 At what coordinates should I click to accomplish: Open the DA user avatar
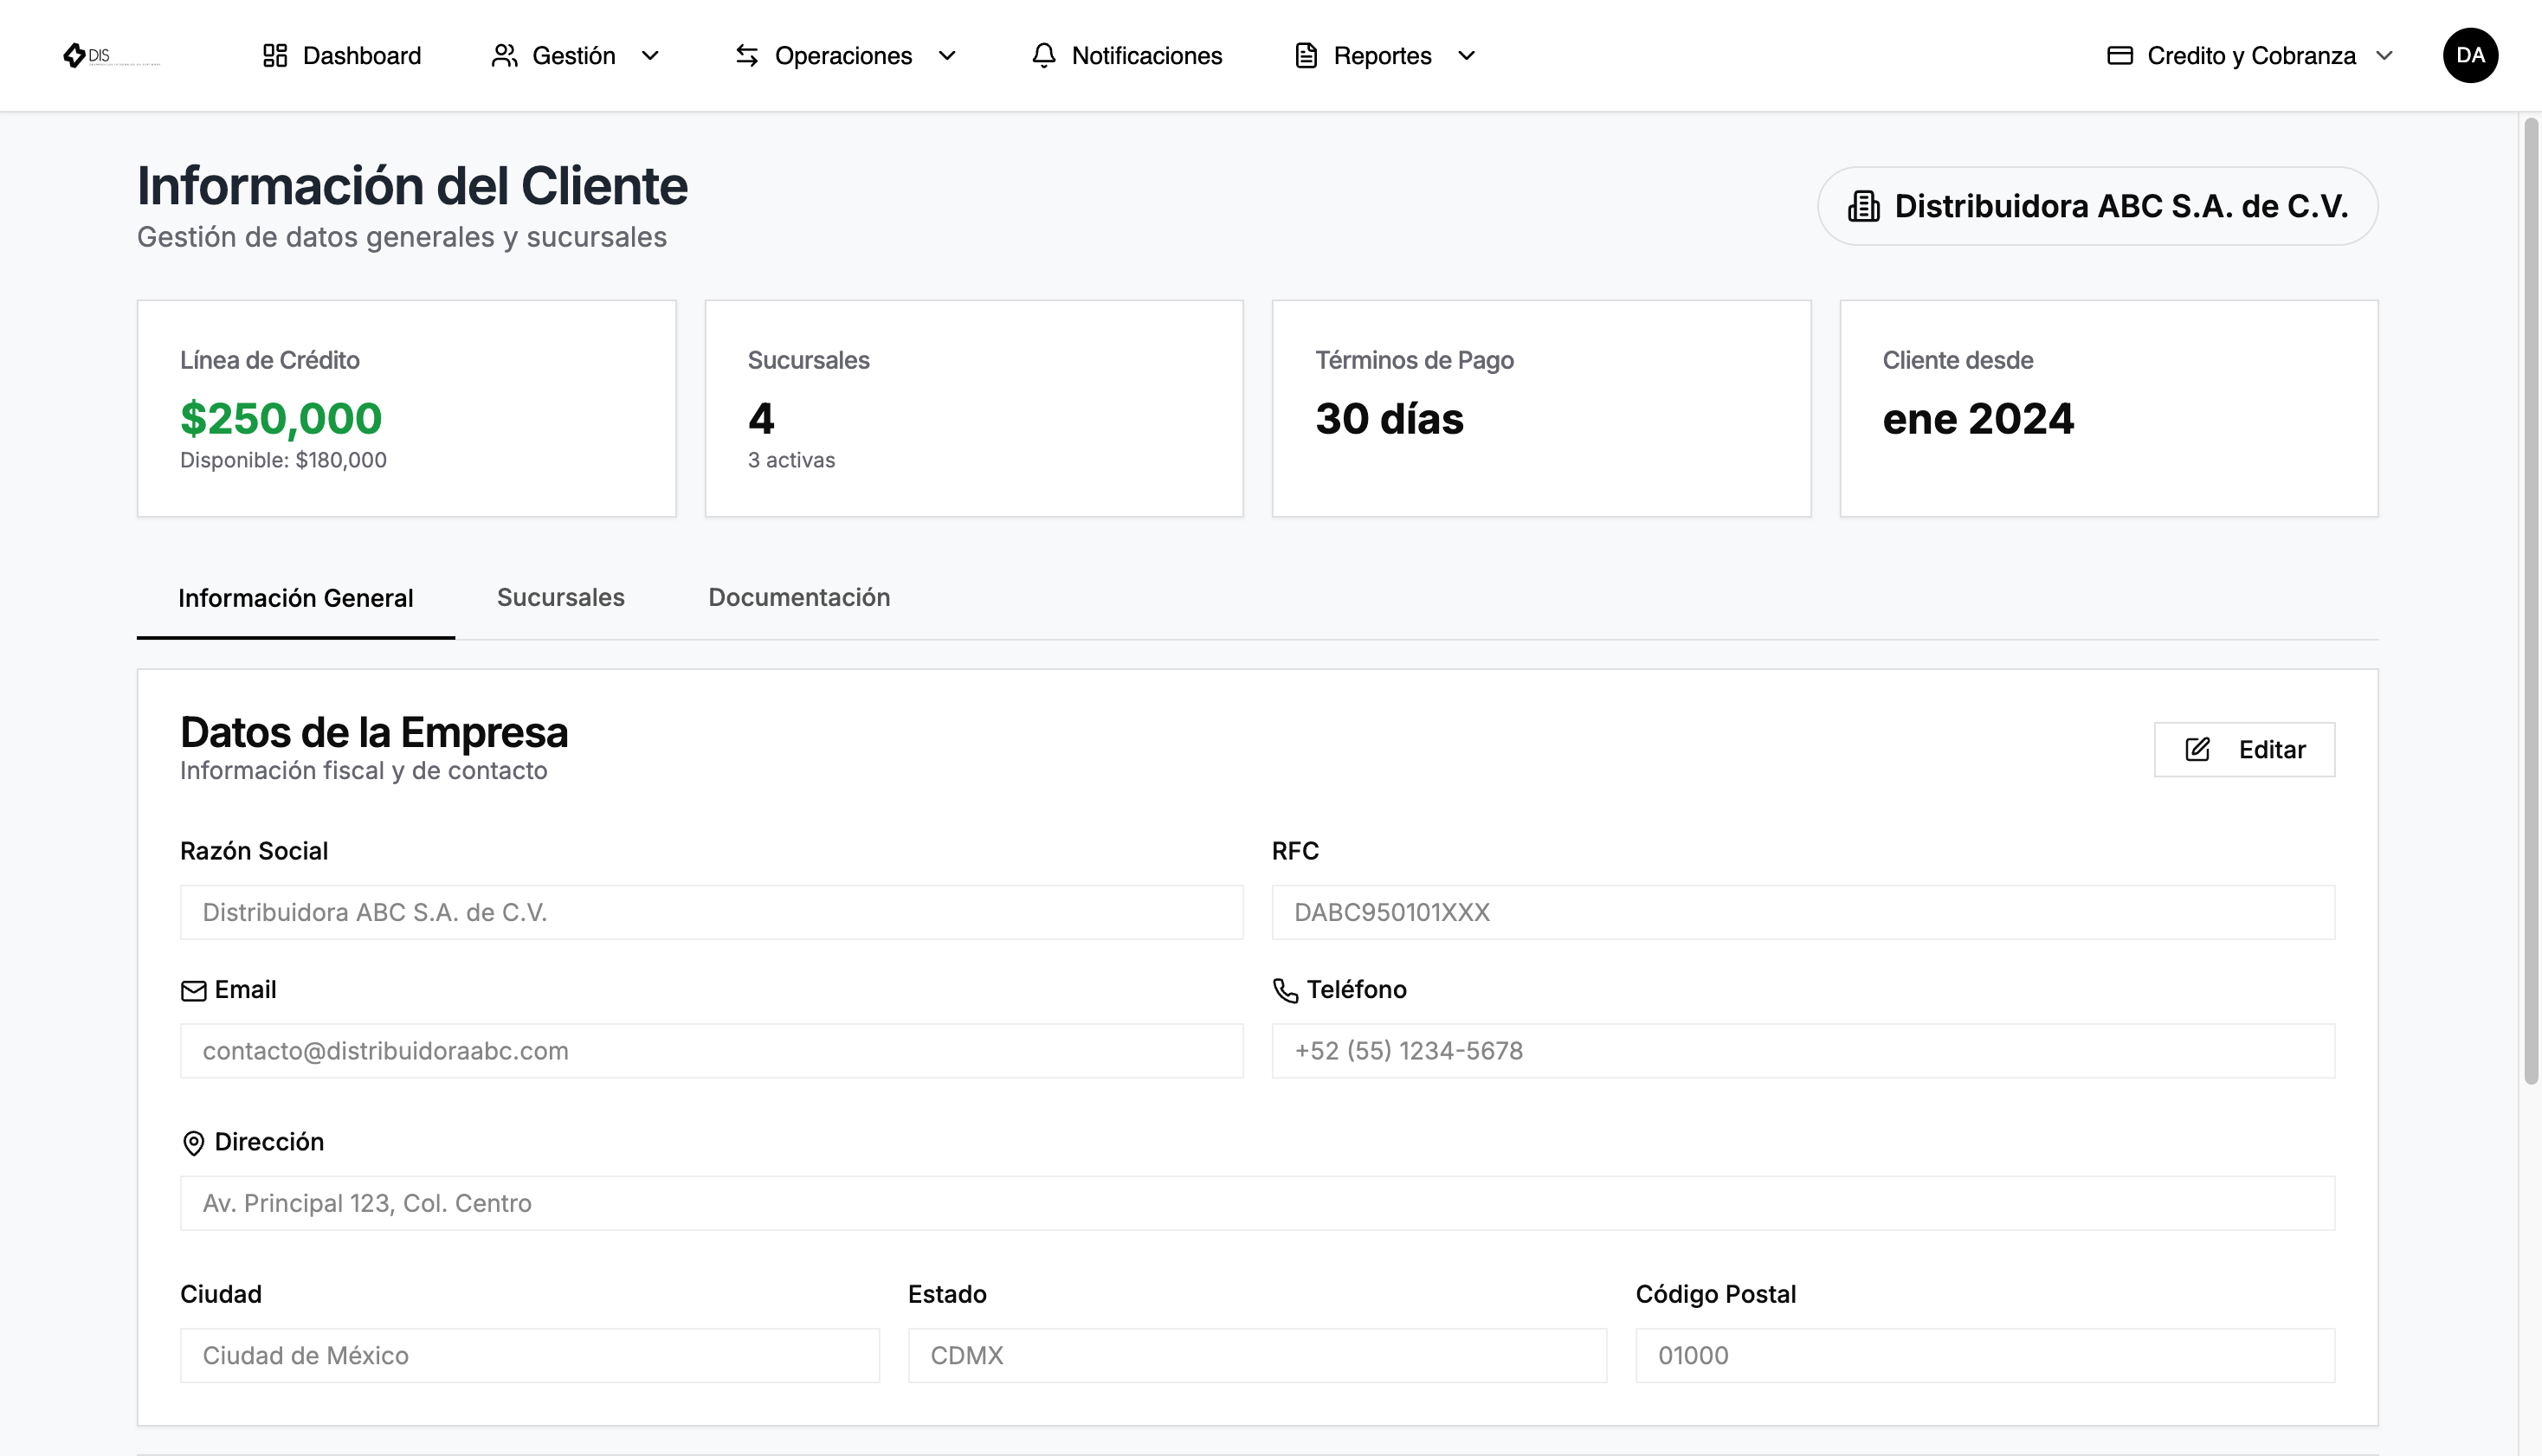coord(2470,55)
